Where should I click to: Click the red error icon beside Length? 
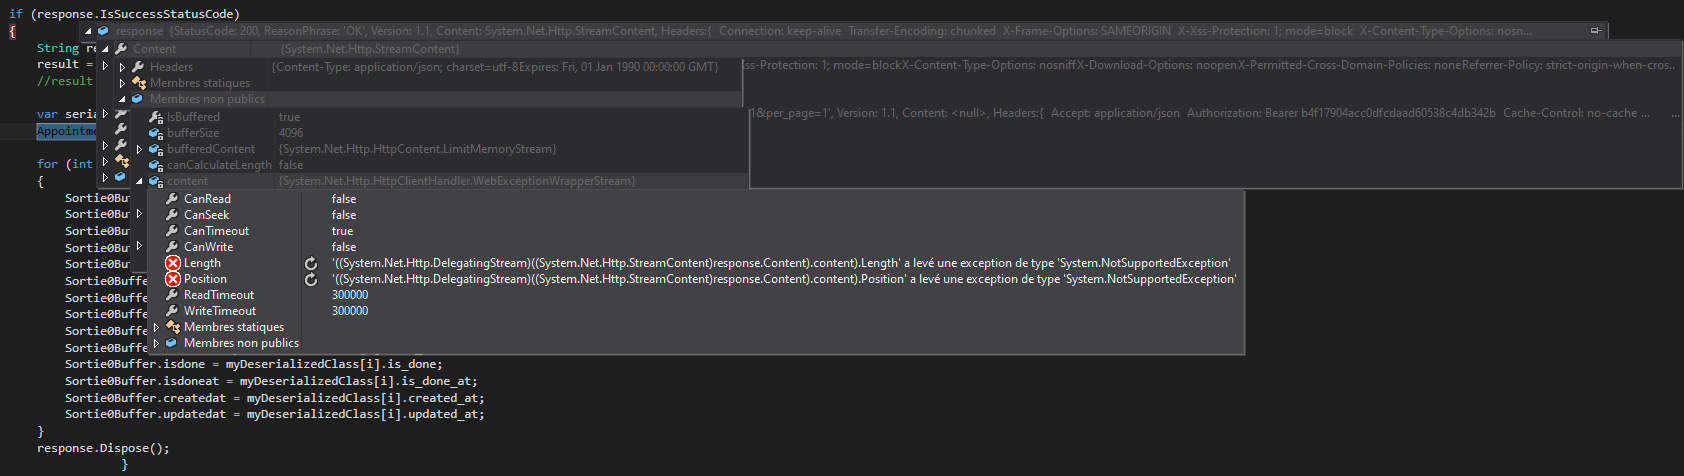tap(172, 263)
